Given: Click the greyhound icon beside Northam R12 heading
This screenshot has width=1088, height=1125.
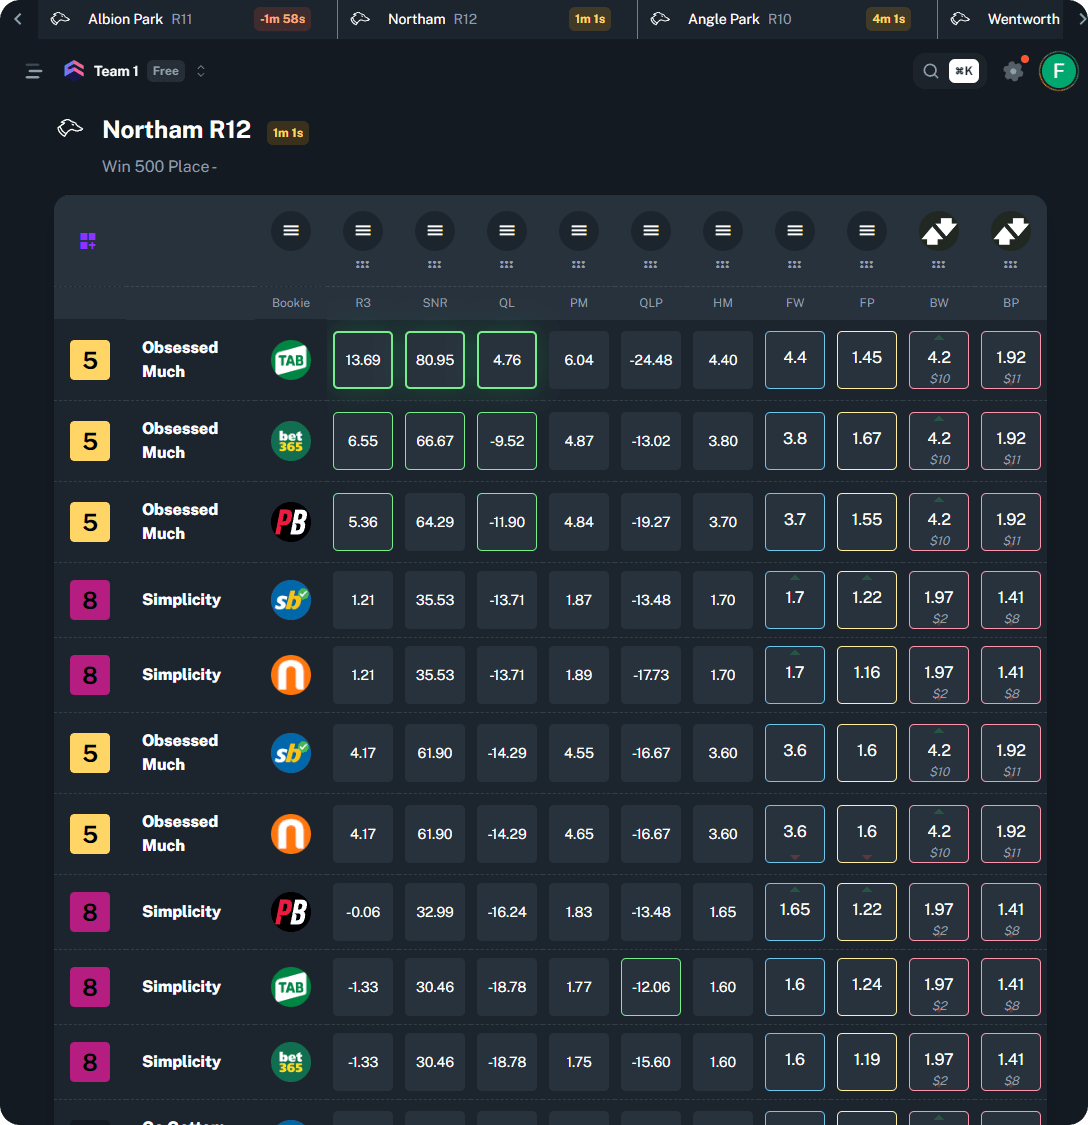Looking at the screenshot, I should (69, 128).
